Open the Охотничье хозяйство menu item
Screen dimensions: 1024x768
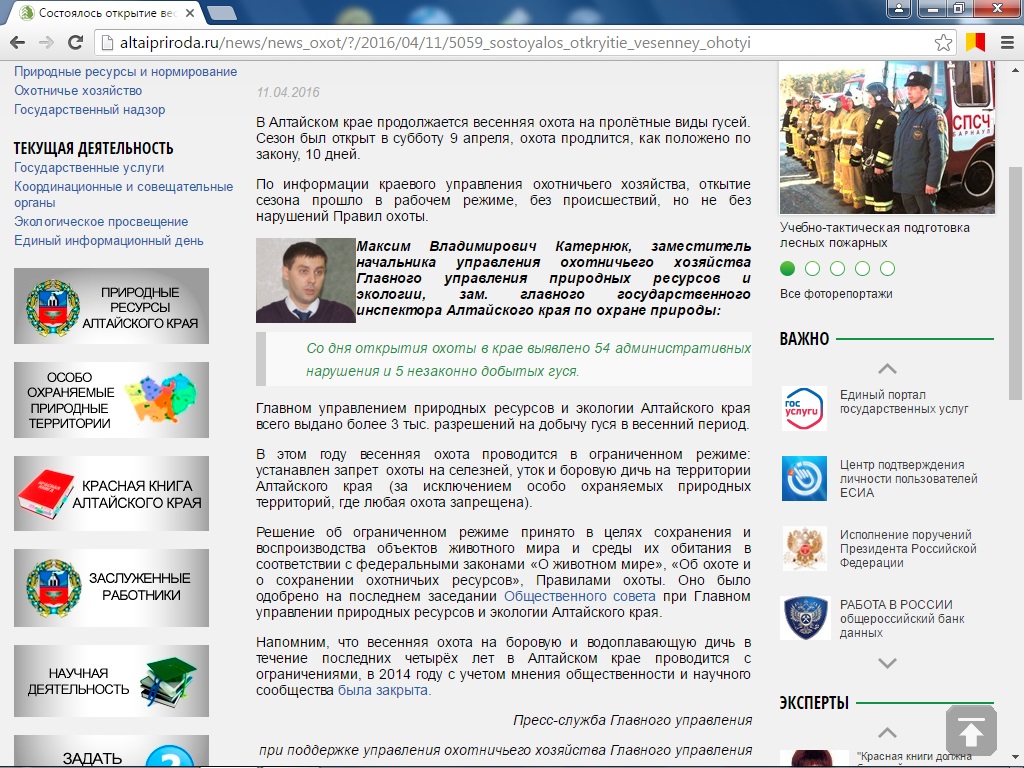78,91
